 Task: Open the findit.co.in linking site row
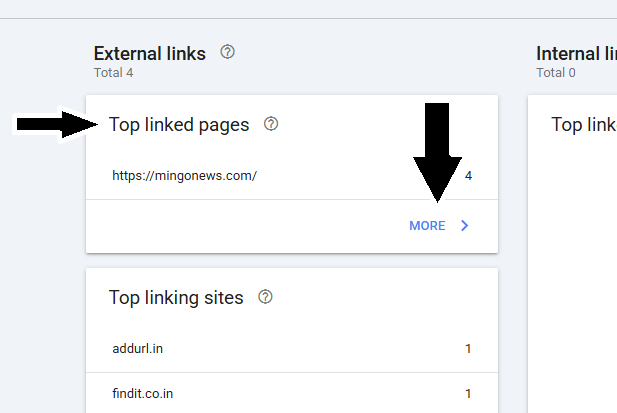point(292,393)
